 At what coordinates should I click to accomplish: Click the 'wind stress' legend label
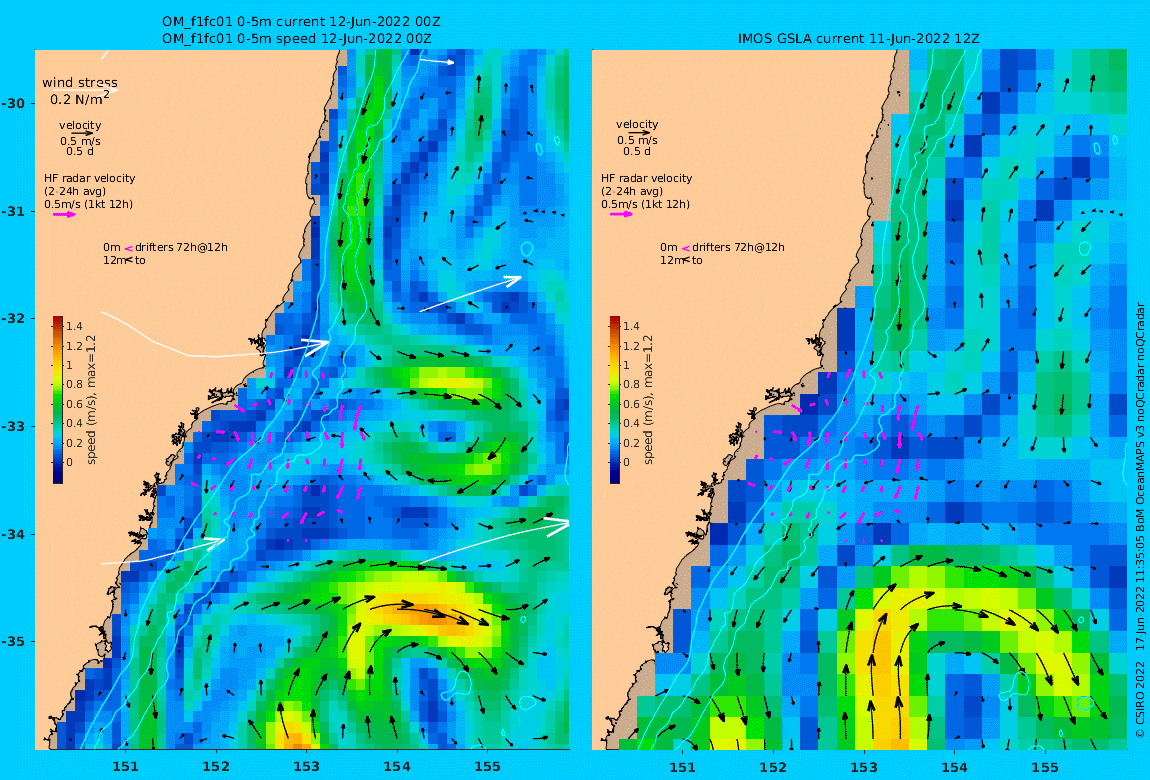pos(80,83)
